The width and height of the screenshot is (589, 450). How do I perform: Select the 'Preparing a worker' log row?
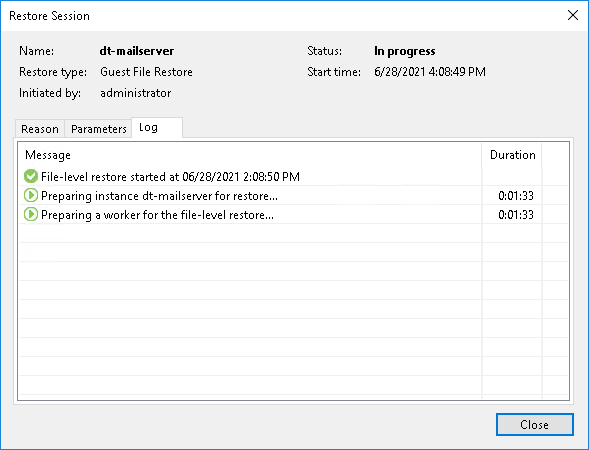(293, 215)
